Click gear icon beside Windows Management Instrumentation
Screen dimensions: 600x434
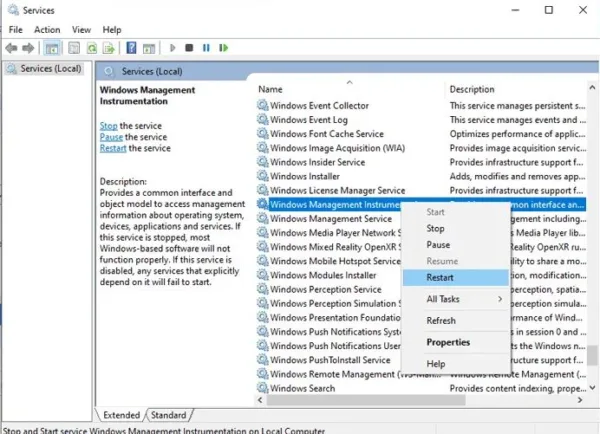pyautogui.click(x=262, y=204)
